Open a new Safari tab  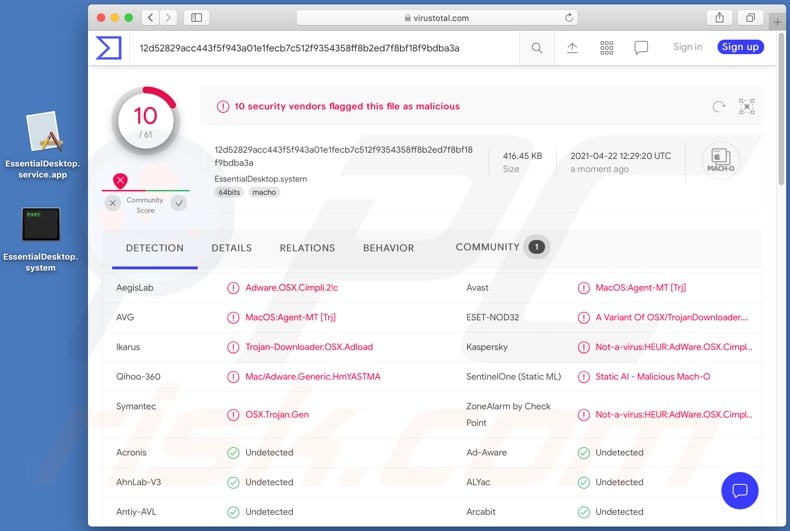777,22
